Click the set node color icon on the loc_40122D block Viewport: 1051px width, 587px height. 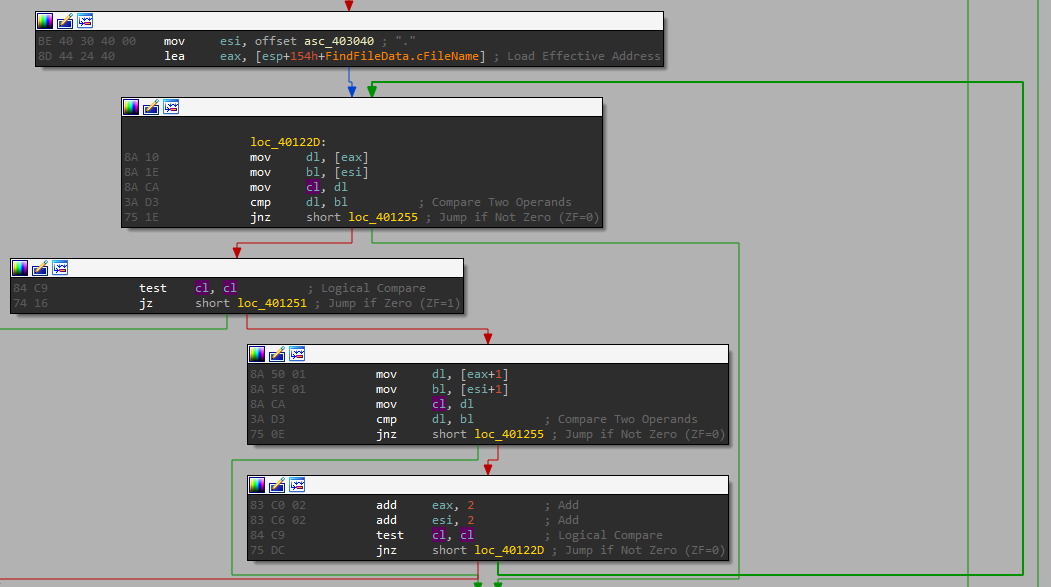click(x=131, y=107)
